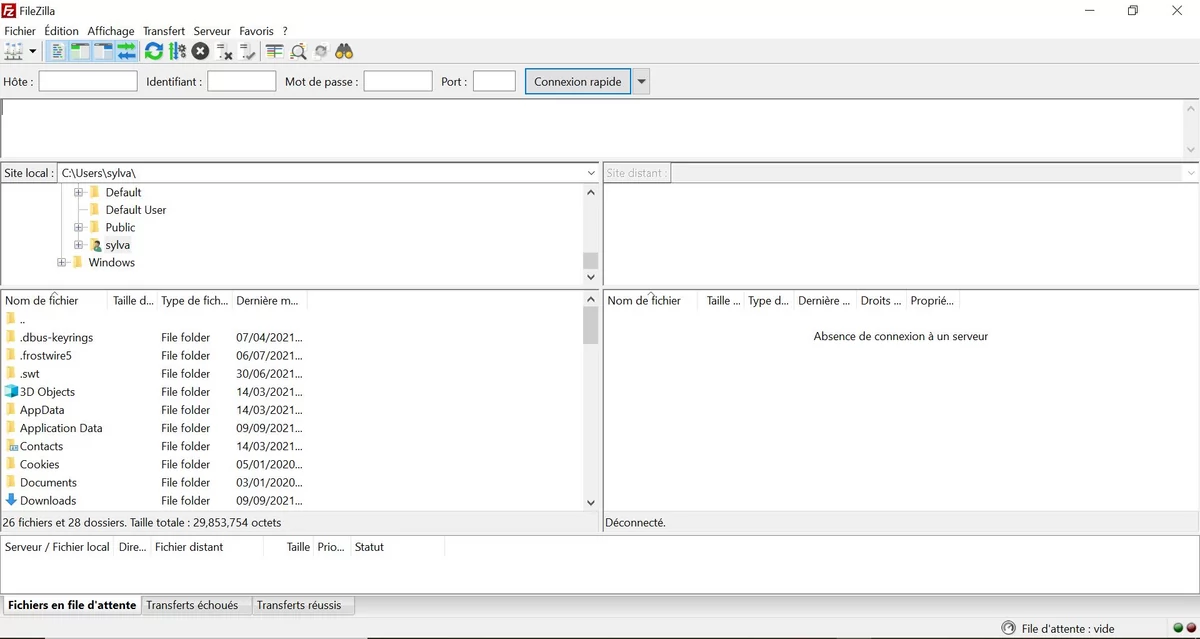Screen dimensions: 1200x639
Task: Click the message log scroll up arrow
Action: pyautogui.click(x=1191, y=108)
